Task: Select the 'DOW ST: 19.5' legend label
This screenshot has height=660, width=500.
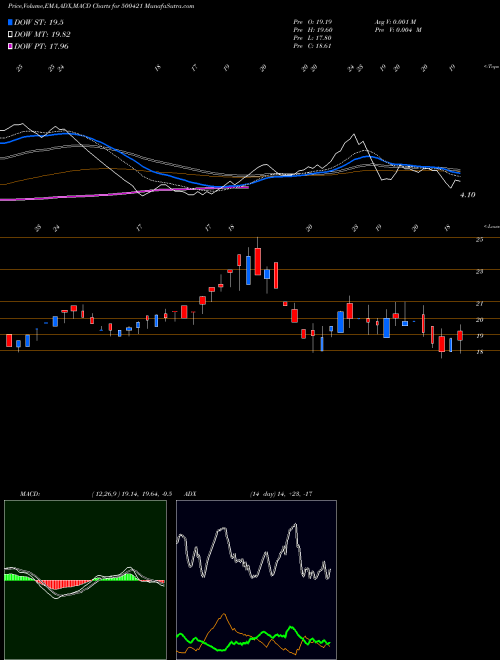Action: tap(39, 22)
